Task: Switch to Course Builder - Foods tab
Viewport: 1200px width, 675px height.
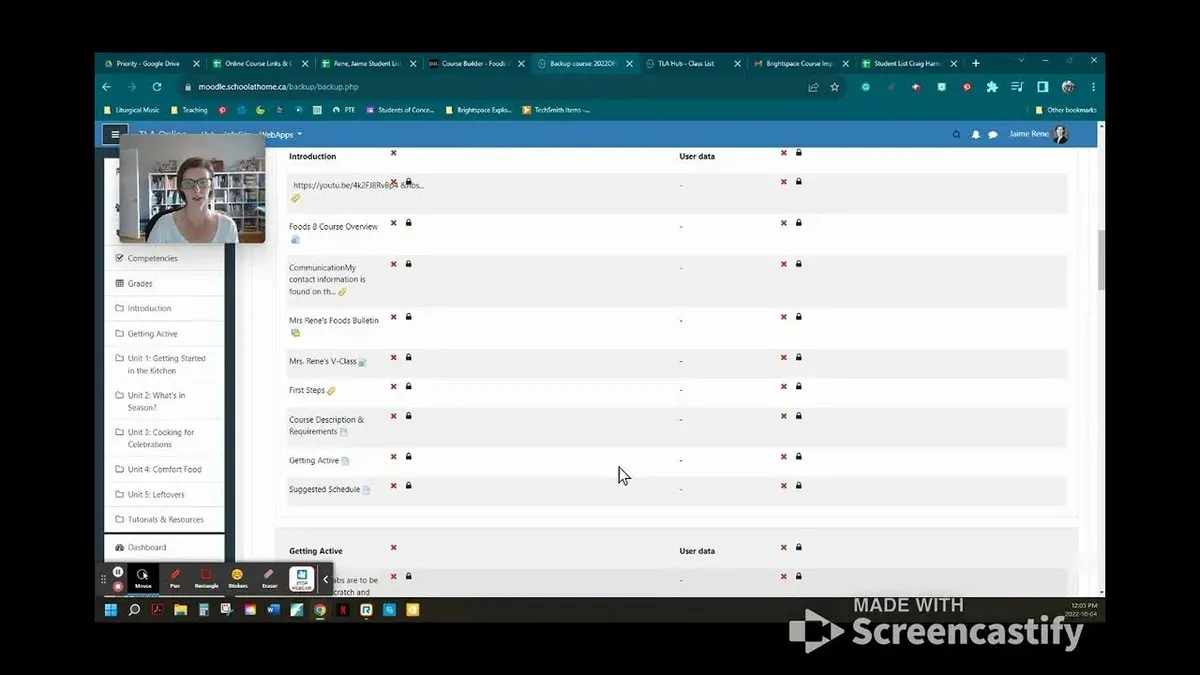Action: 475,63
